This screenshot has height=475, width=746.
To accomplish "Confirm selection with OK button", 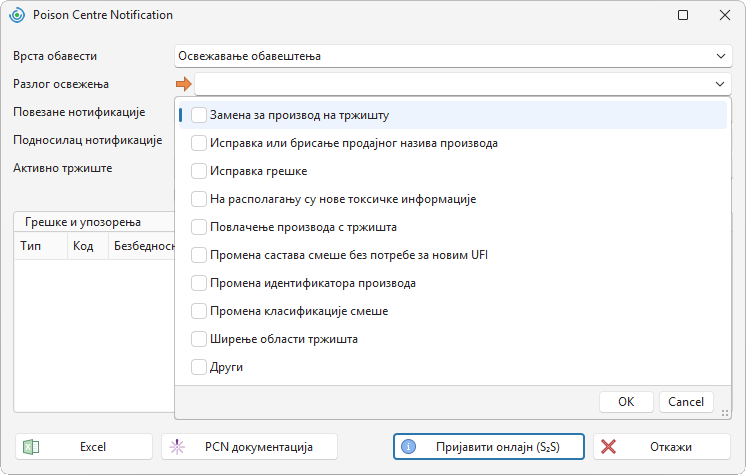I will click(x=626, y=402).
